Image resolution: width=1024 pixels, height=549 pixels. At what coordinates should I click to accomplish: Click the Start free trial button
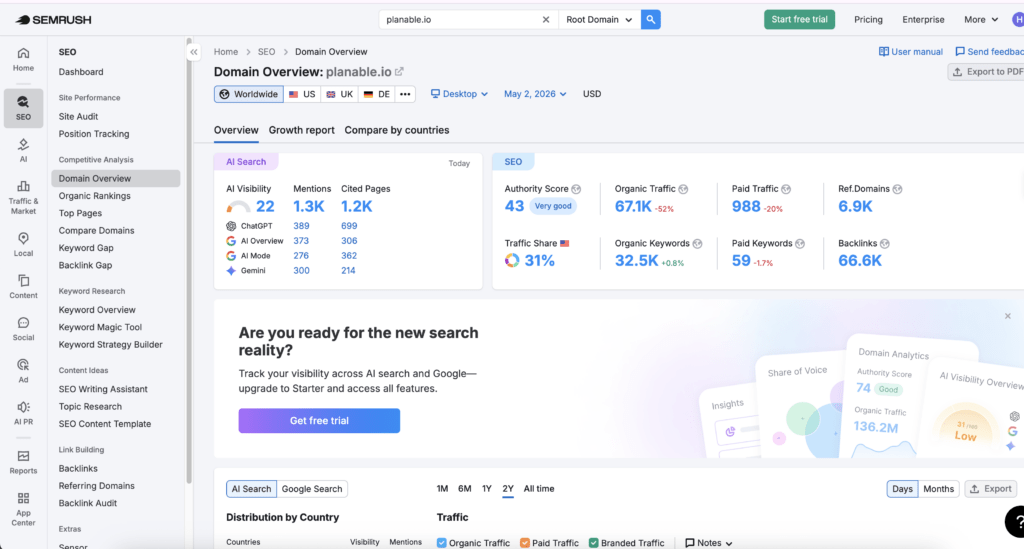pos(799,20)
